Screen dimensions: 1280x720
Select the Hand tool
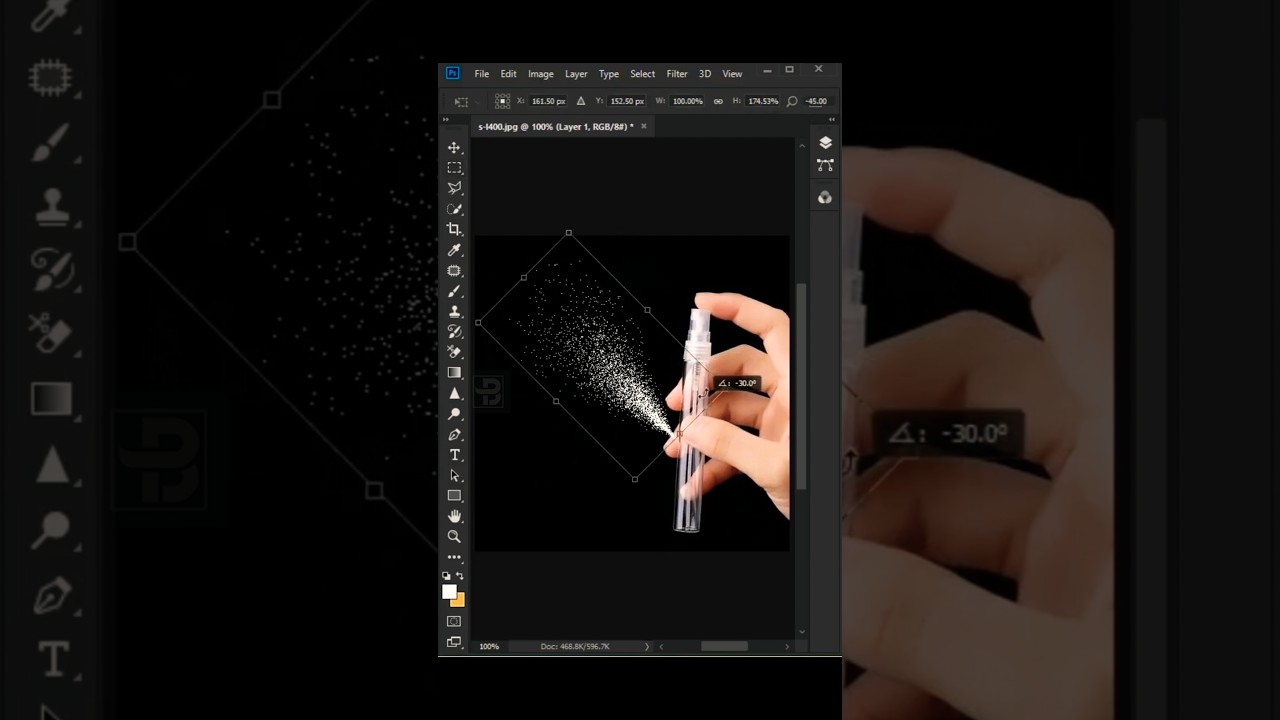coord(454,516)
